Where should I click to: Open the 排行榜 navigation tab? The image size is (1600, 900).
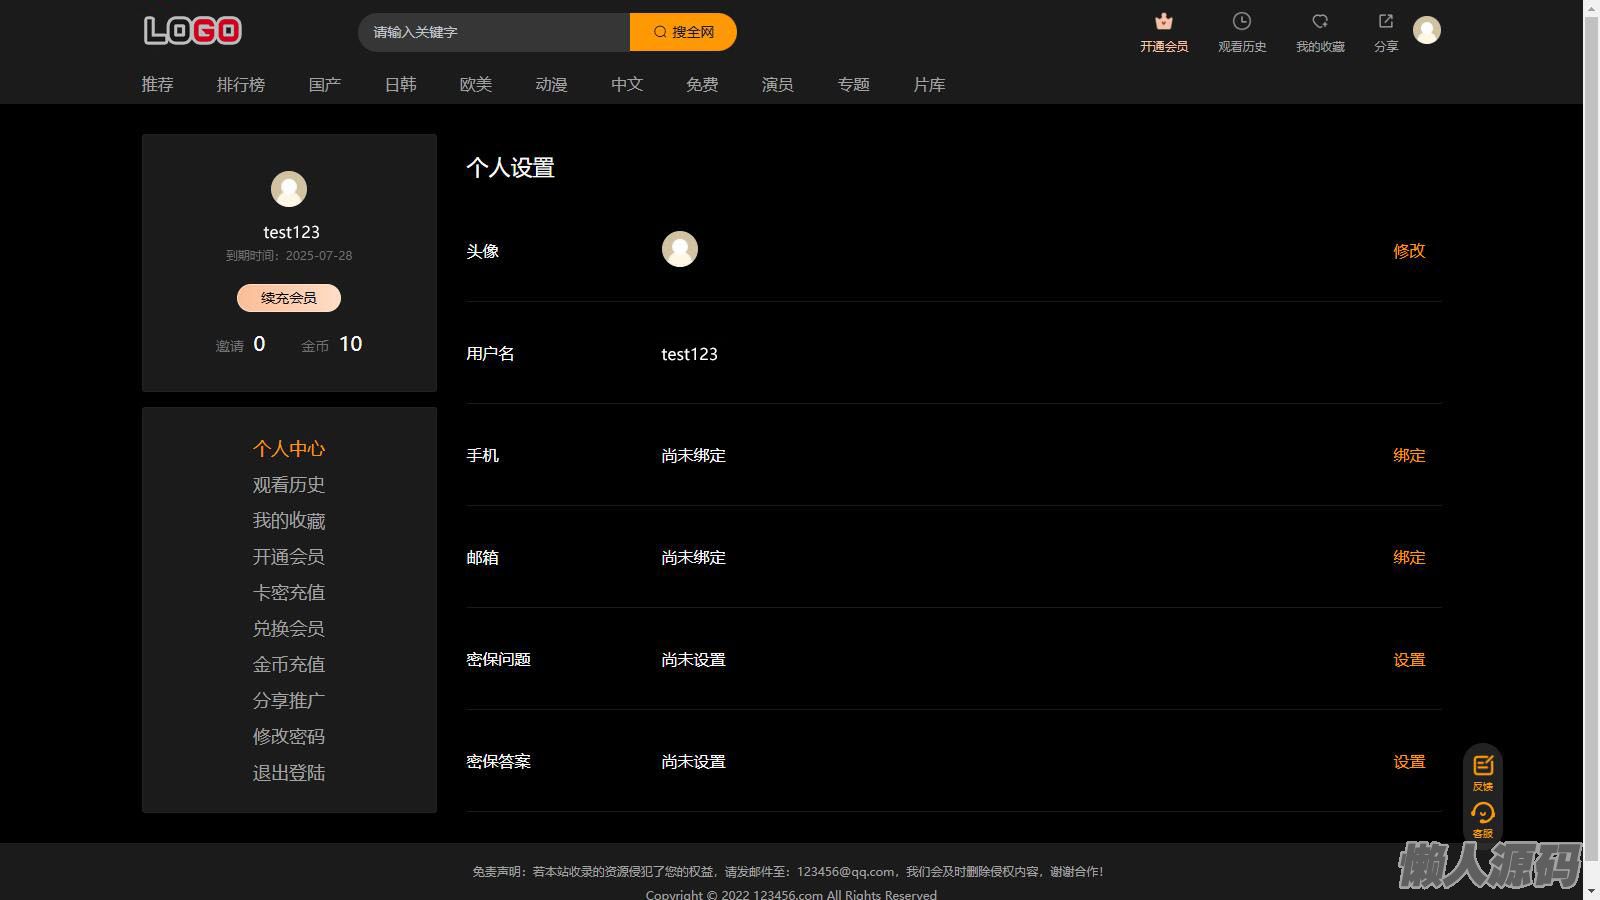point(241,85)
